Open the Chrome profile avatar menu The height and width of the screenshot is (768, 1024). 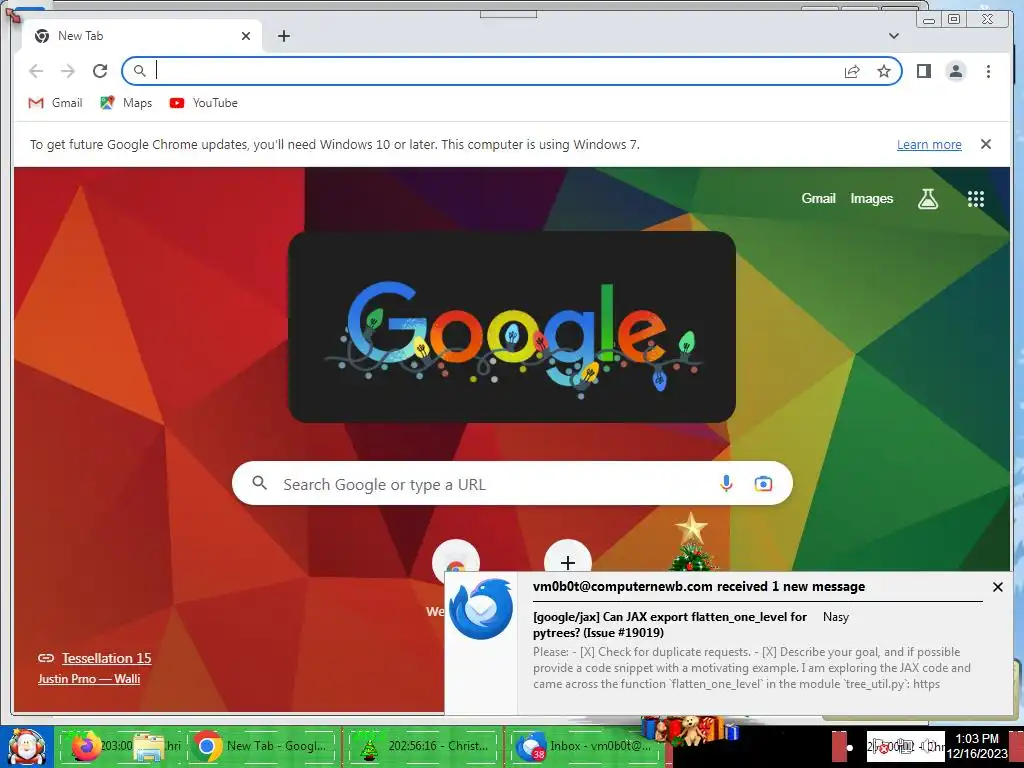(955, 71)
